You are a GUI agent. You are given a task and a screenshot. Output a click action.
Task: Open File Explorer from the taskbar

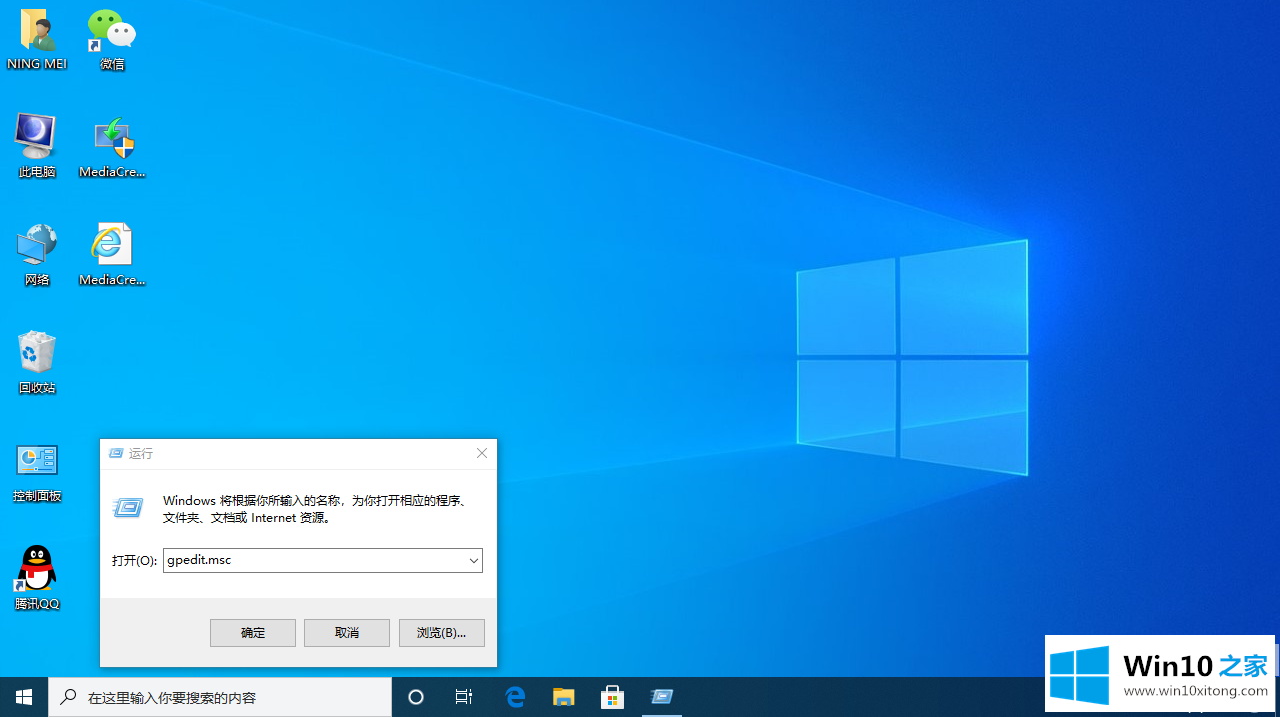[x=564, y=697]
